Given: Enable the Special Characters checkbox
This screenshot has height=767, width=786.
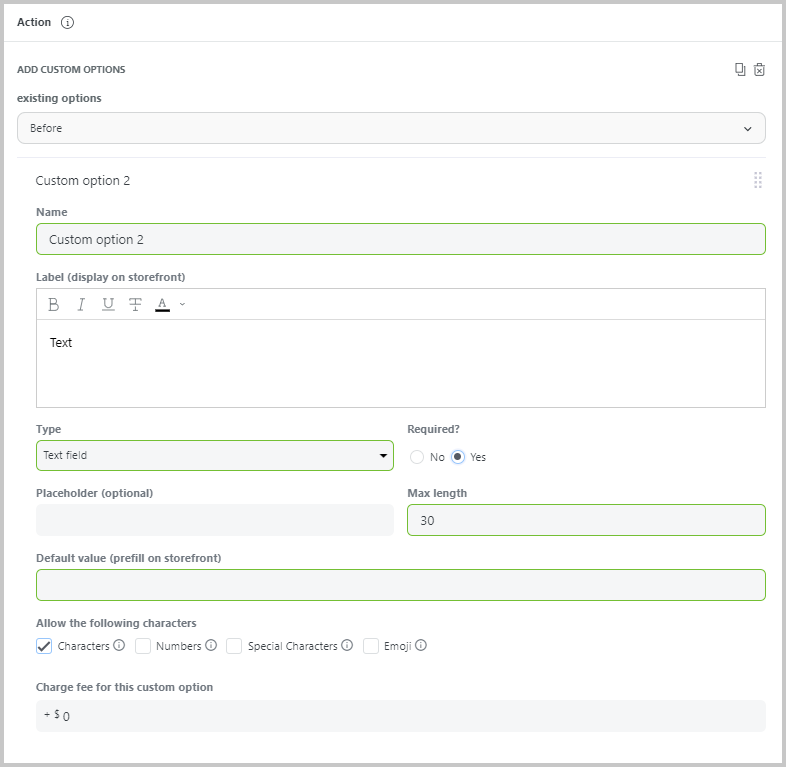Looking at the screenshot, I should (x=234, y=646).
